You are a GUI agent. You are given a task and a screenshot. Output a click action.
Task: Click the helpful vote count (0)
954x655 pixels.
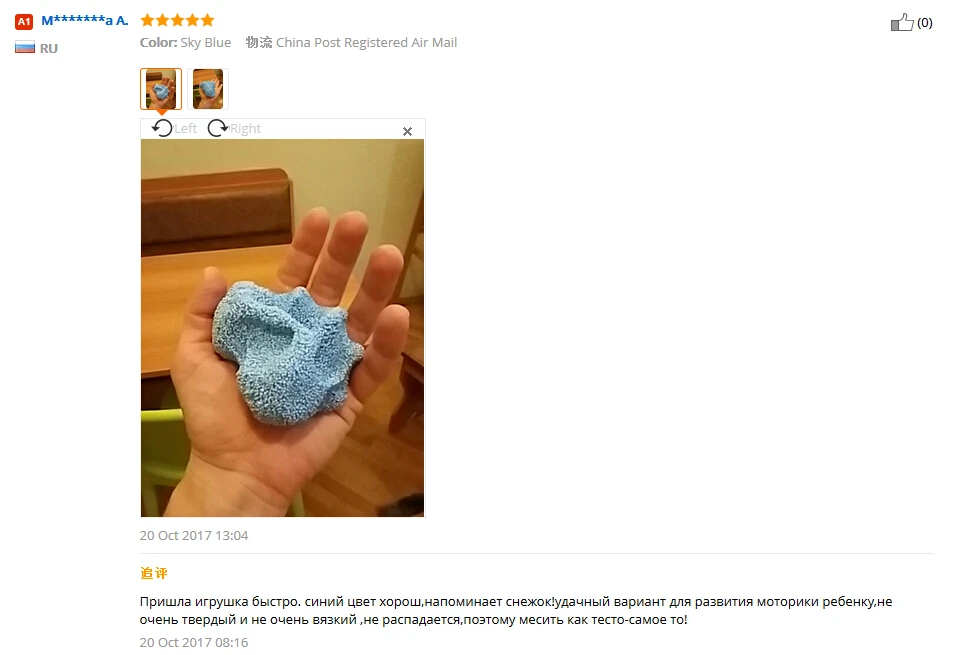point(925,23)
